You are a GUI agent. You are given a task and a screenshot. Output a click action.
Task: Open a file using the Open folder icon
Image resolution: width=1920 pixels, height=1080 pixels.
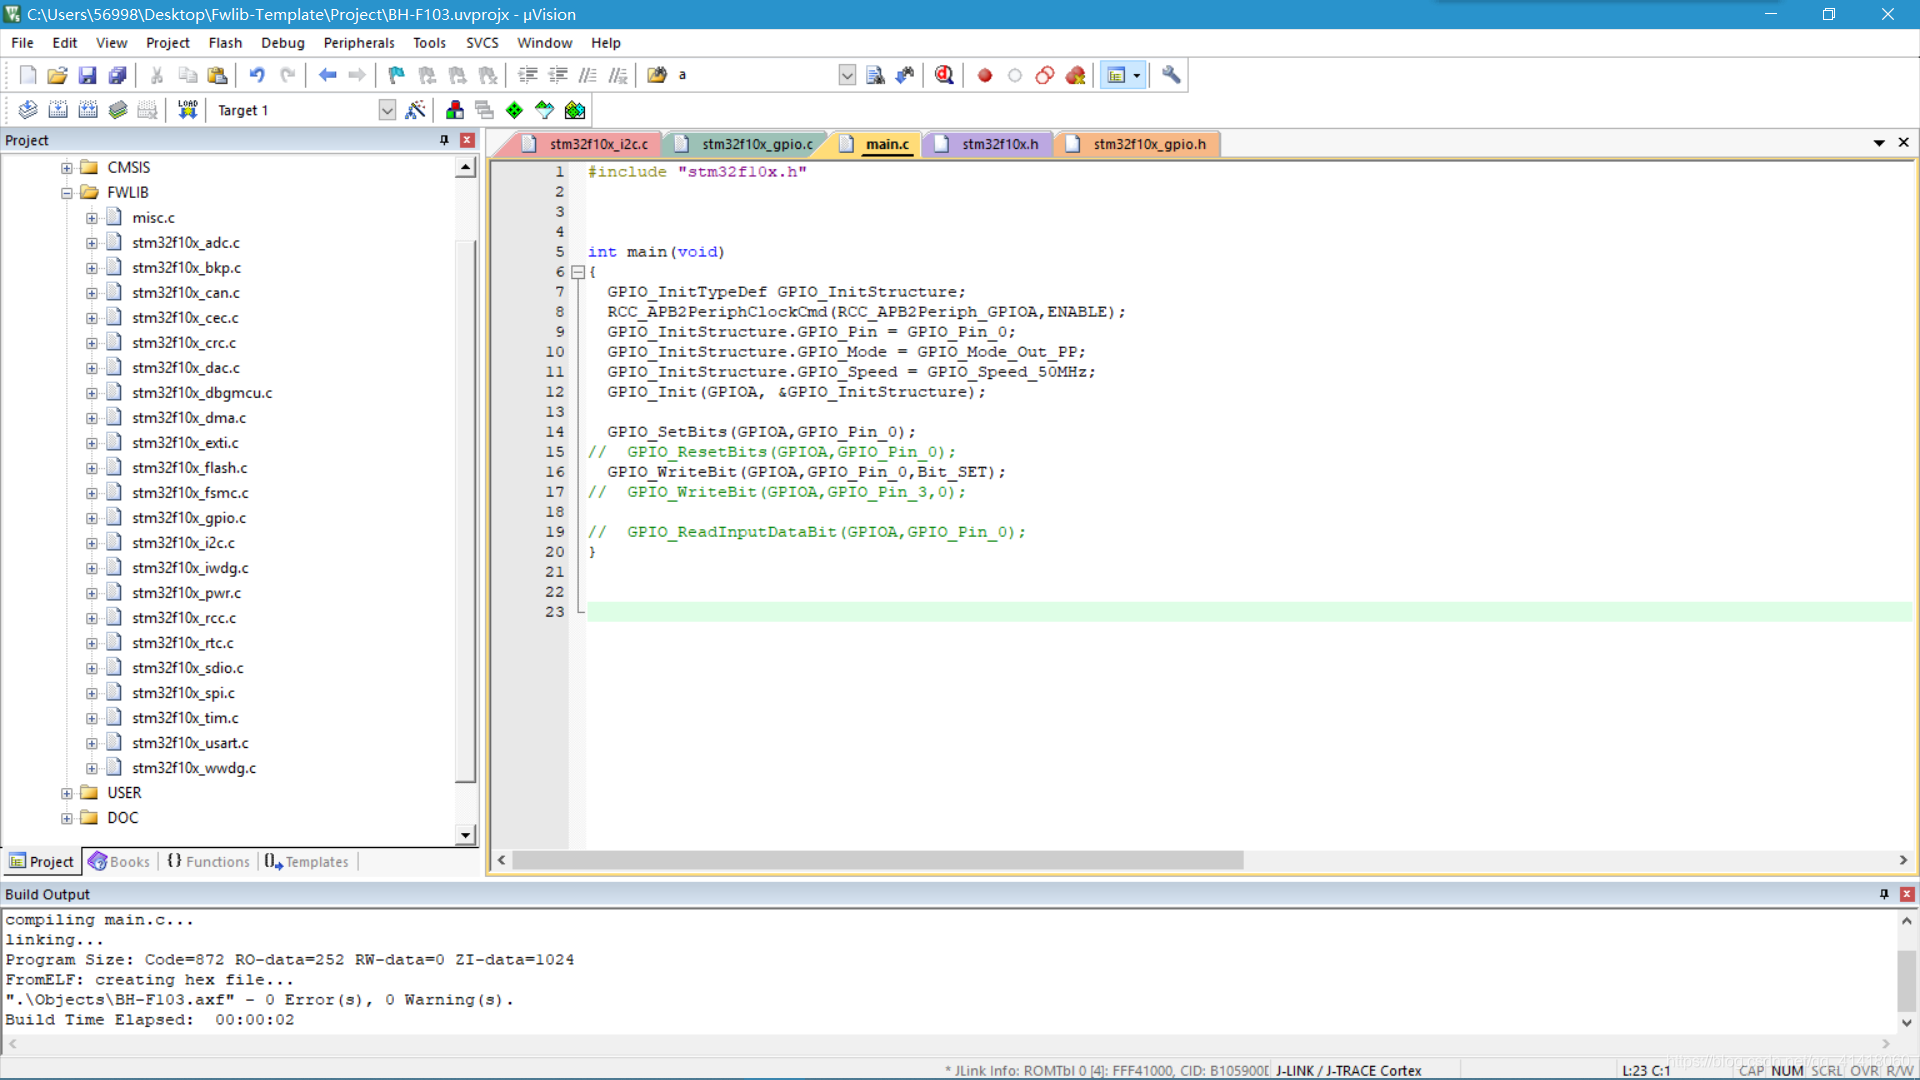(57, 75)
